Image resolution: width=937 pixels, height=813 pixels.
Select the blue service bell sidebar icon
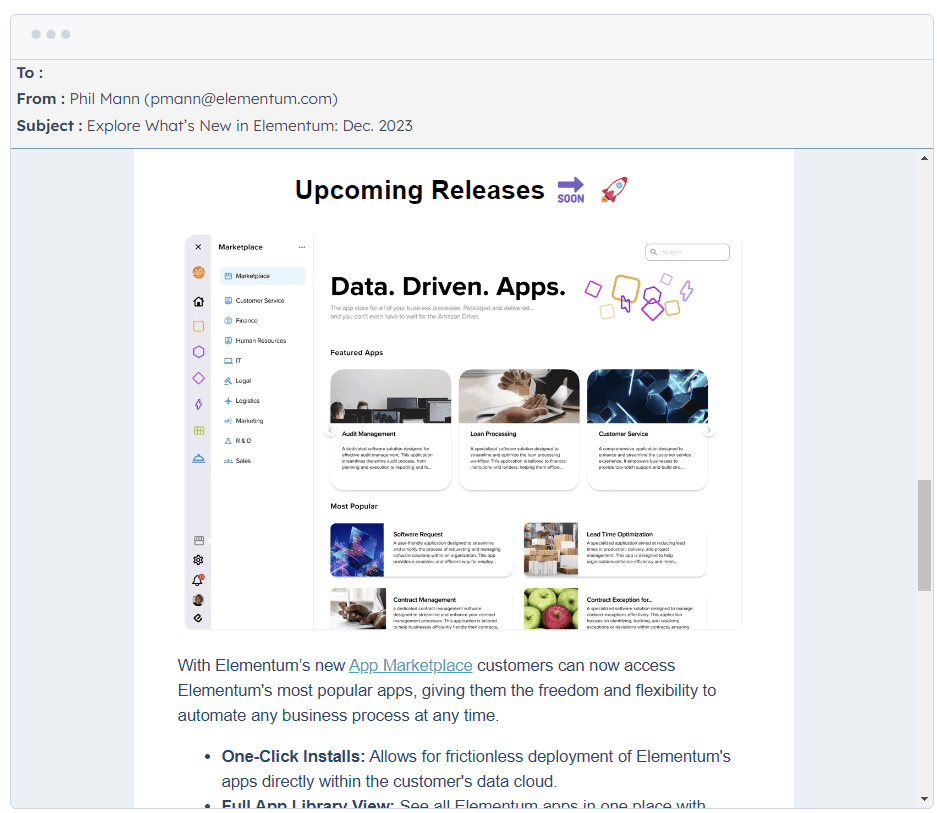pyautogui.click(x=198, y=459)
